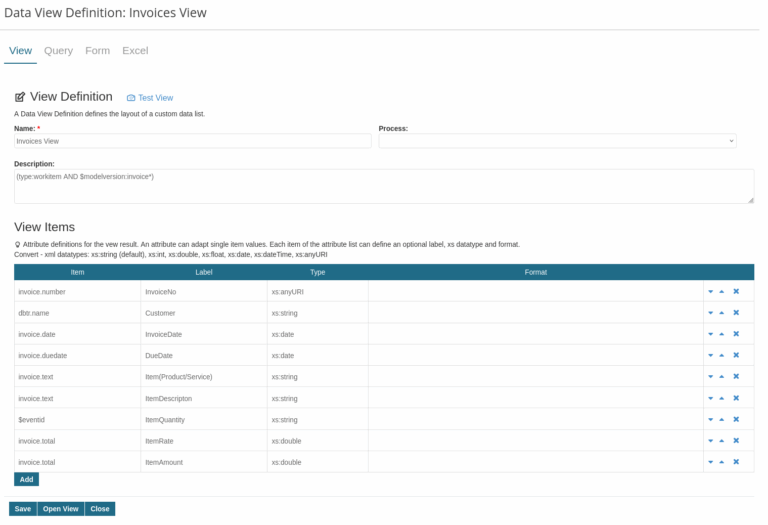Click the Open View button
This screenshot has width=768, height=525.
click(61, 509)
